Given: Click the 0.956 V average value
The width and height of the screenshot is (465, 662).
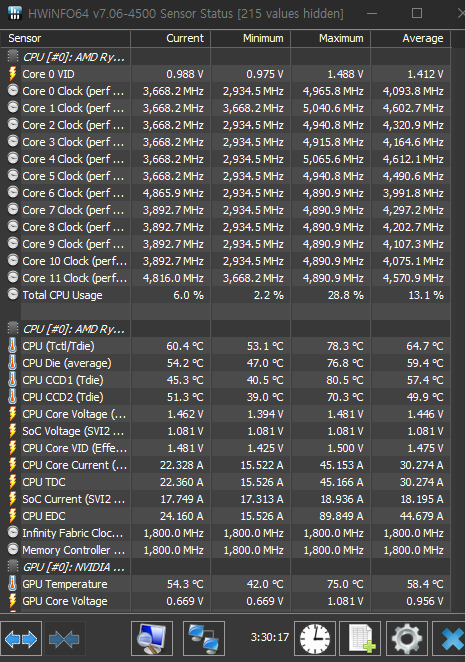Looking at the screenshot, I should [425, 601].
